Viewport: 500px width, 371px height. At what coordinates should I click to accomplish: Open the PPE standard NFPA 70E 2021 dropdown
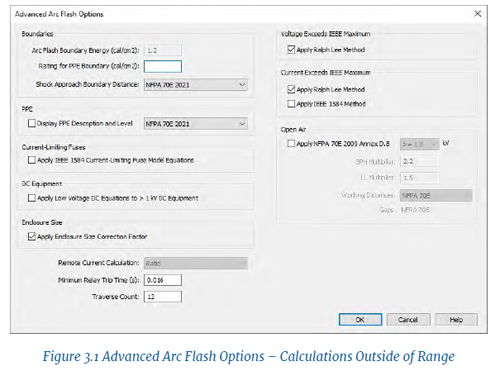196,124
